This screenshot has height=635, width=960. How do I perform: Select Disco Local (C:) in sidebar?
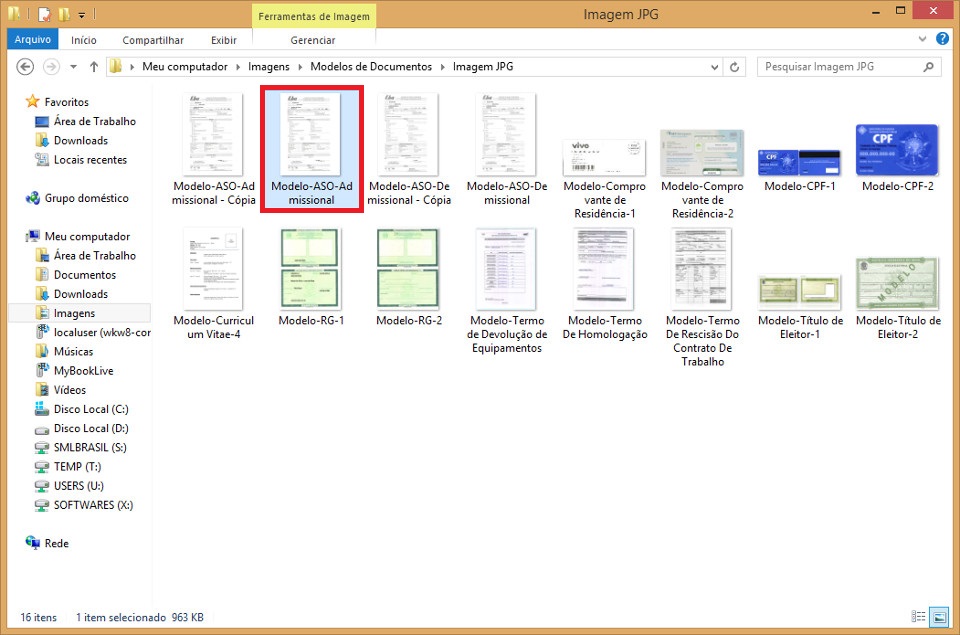point(90,409)
